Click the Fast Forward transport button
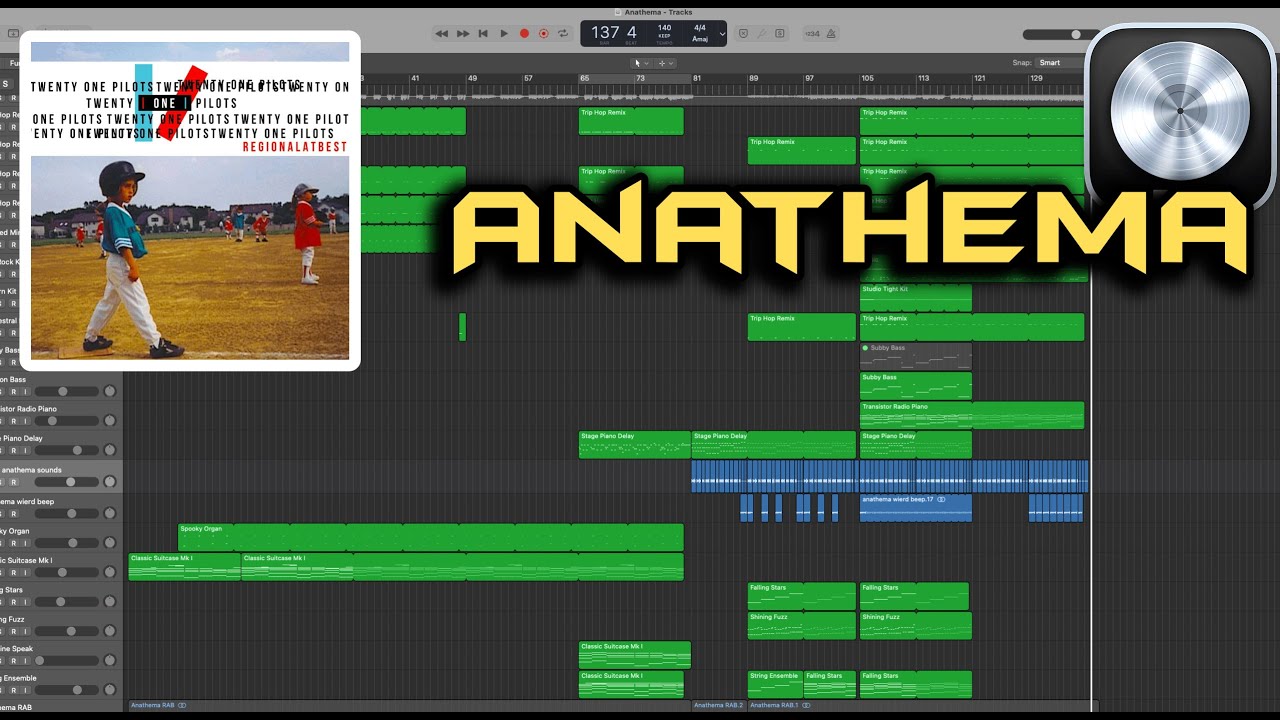 point(463,33)
